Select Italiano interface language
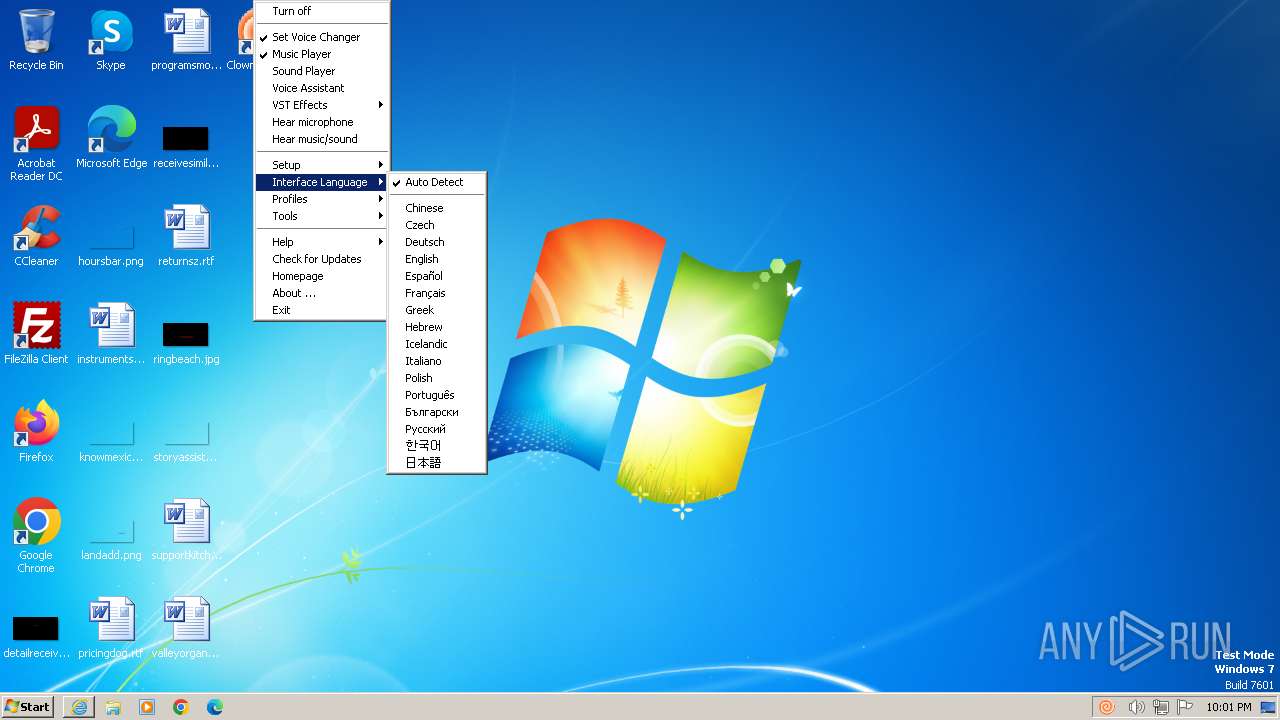The image size is (1280, 720). (437, 361)
